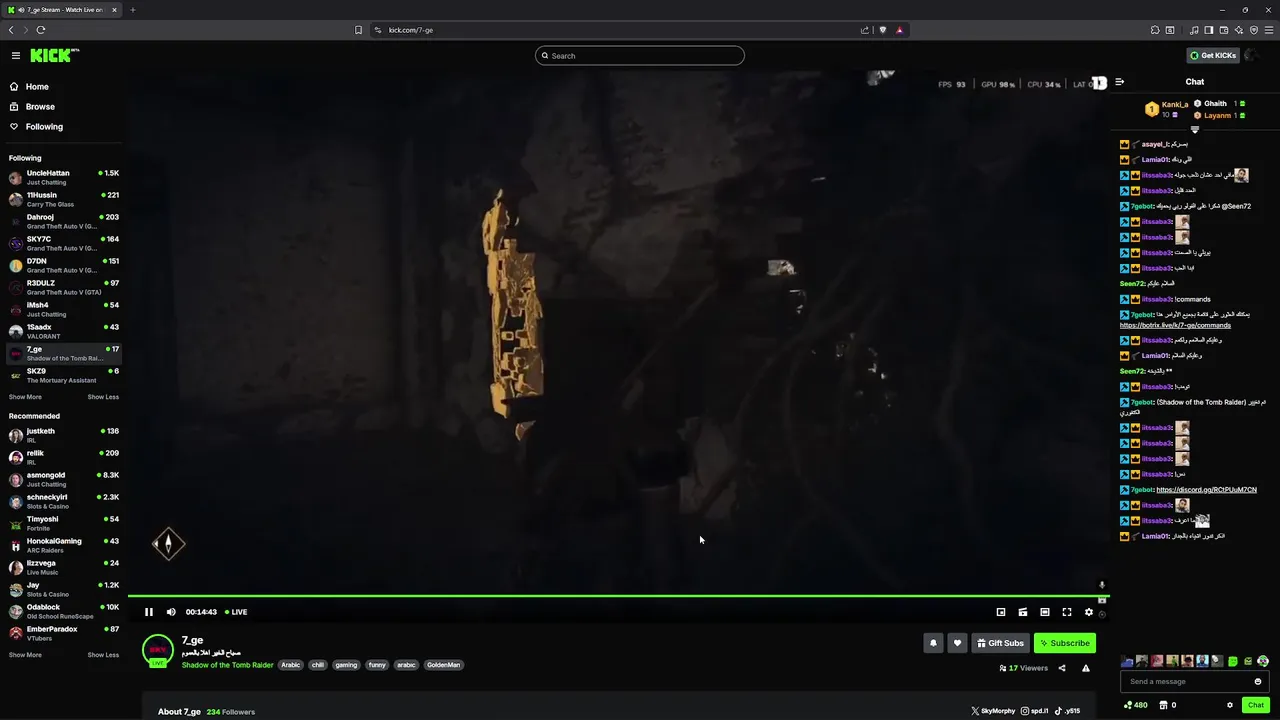Click the green Chat send button
Viewport: 1280px width, 720px height.
pyautogui.click(x=1256, y=705)
